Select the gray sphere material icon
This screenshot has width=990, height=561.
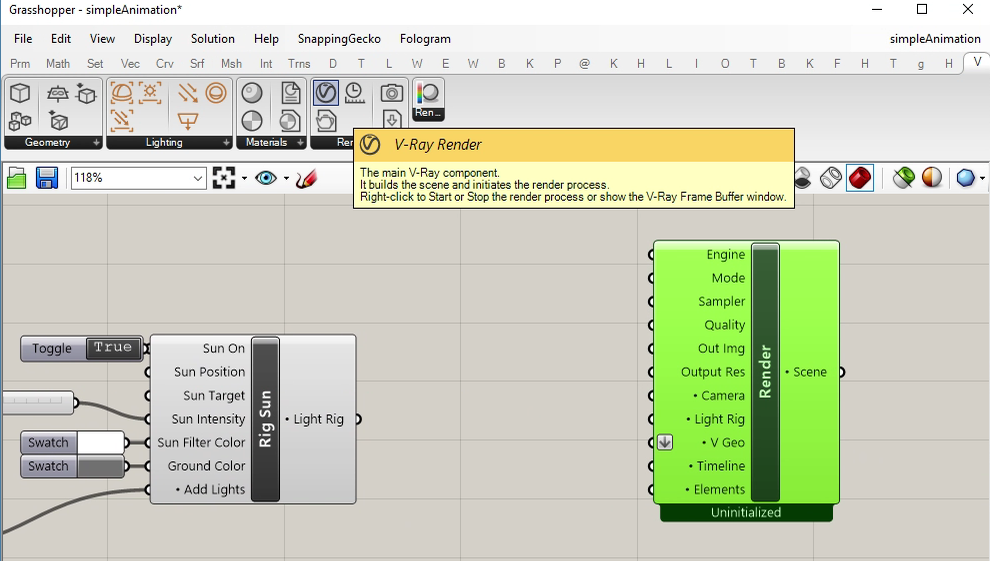coord(252,93)
